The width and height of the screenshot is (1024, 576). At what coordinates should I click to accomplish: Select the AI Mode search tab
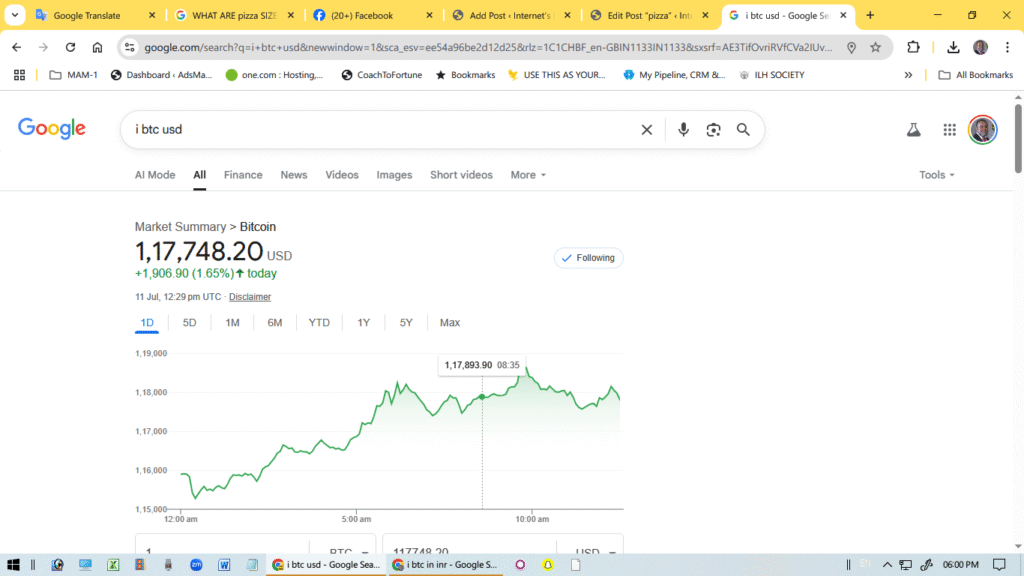pyautogui.click(x=155, y=175)
